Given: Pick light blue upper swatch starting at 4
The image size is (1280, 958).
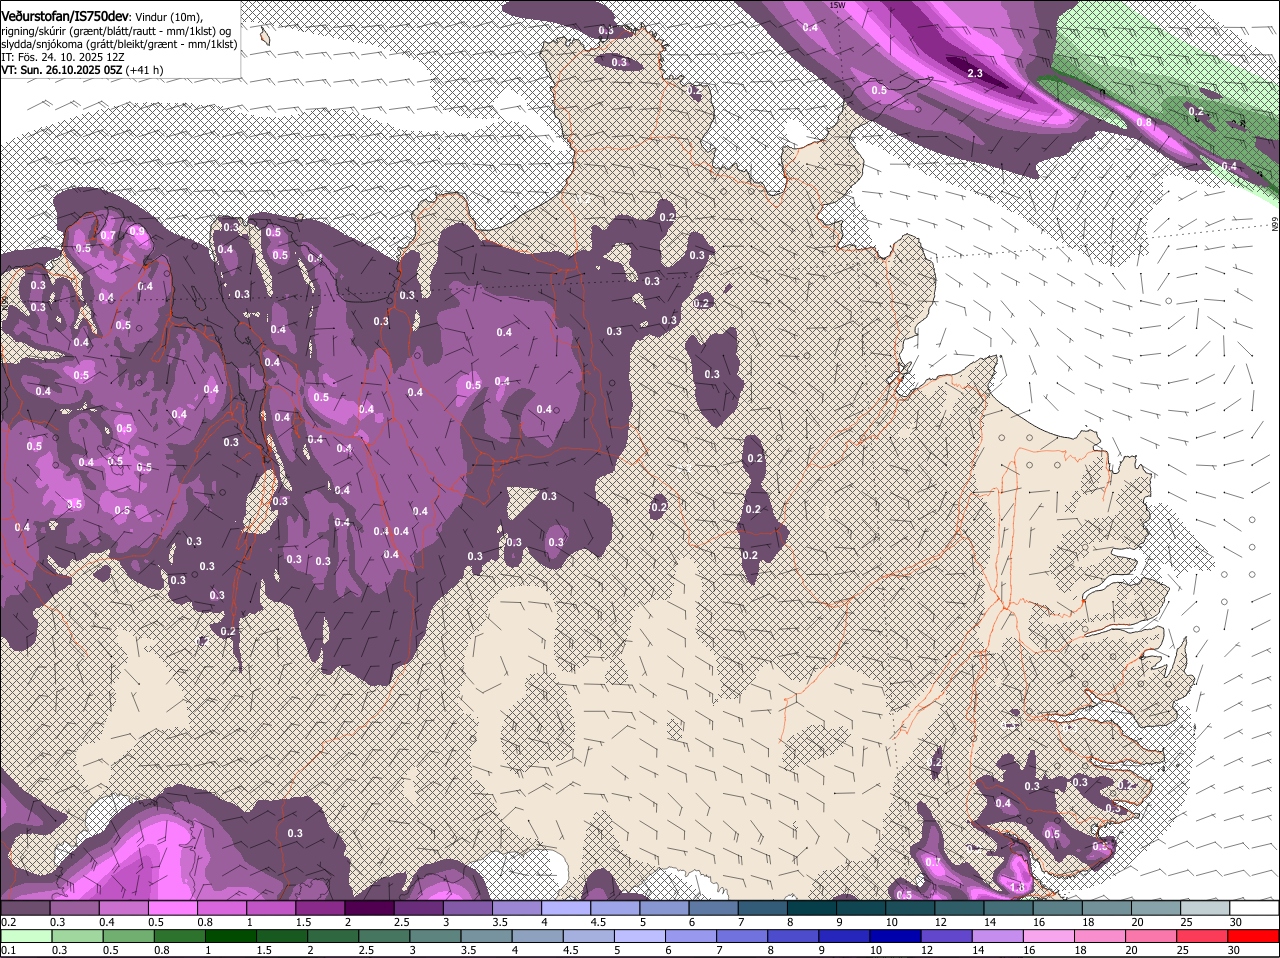Looking at the screenshot, I should coord(567,907).
